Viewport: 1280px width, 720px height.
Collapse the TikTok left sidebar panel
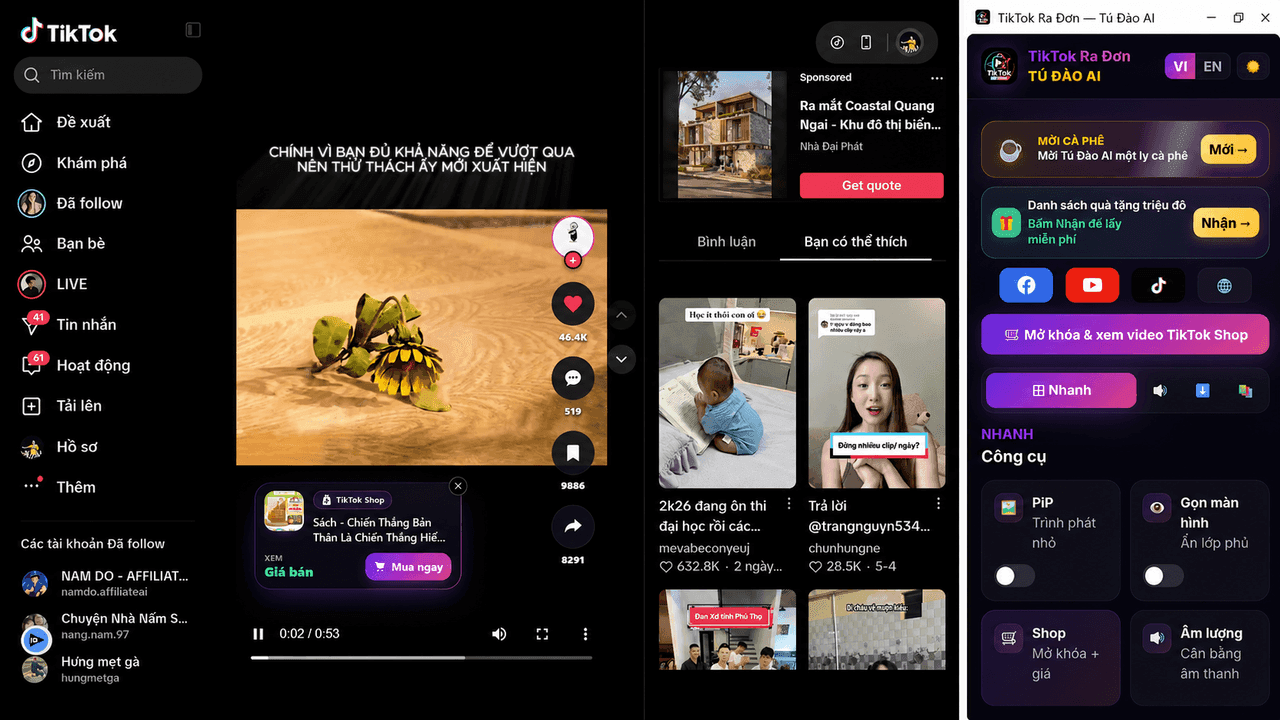(194, 30)
